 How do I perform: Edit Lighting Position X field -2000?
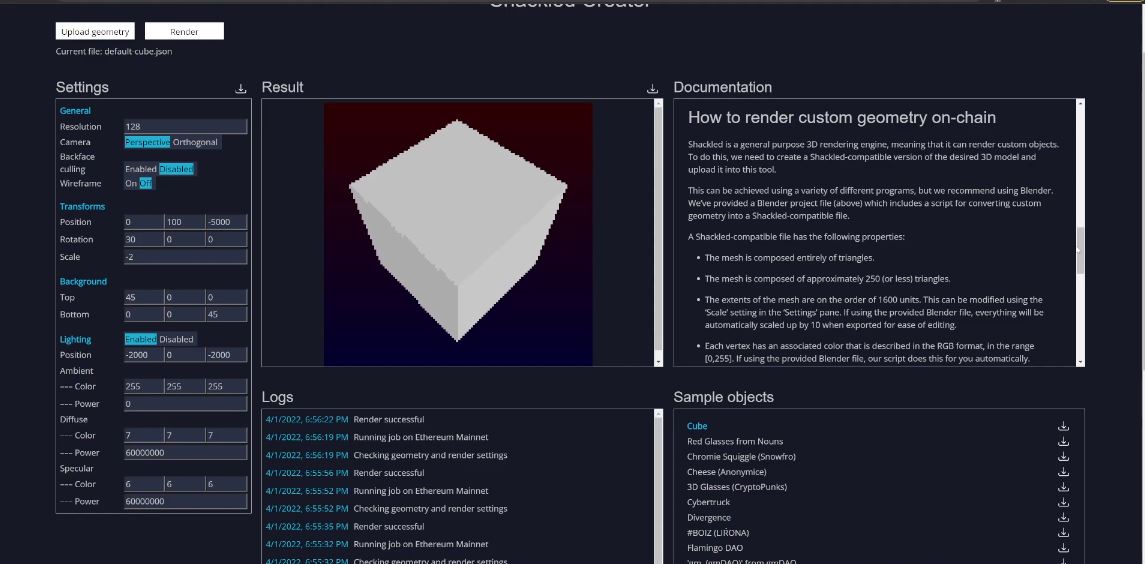[144, 355]
